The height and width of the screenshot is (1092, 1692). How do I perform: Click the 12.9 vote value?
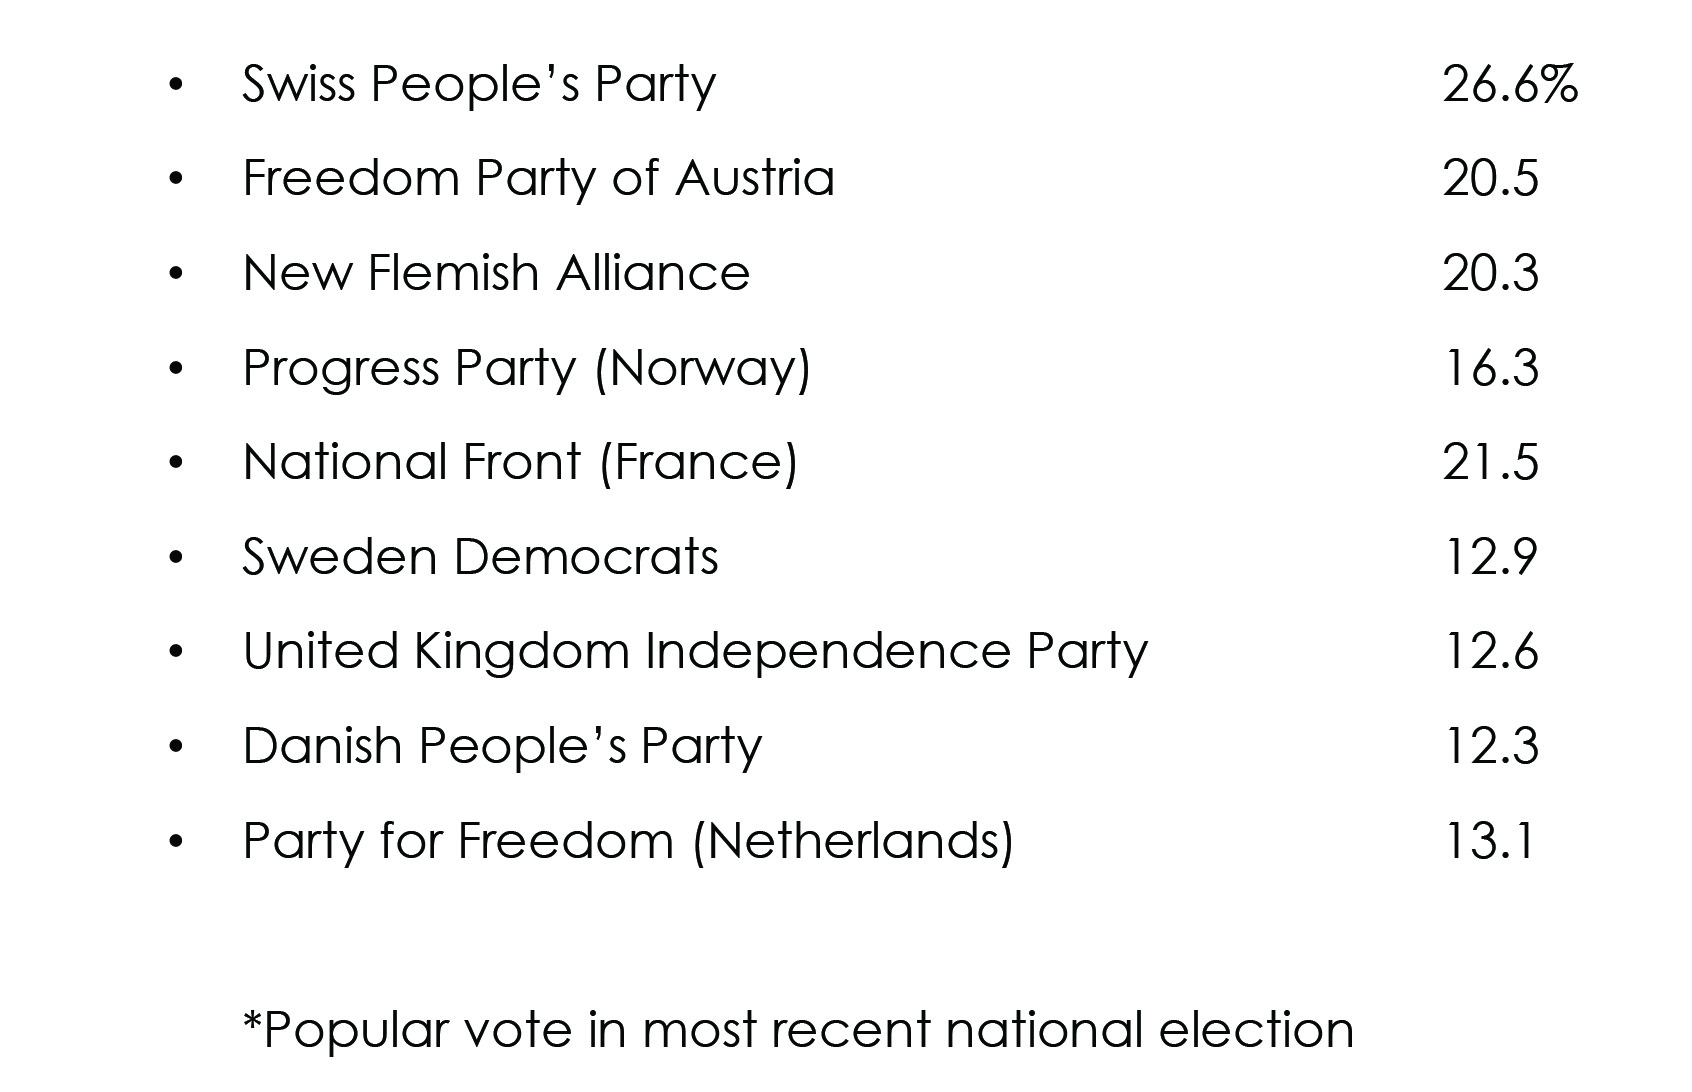(x=1490, y=557)
